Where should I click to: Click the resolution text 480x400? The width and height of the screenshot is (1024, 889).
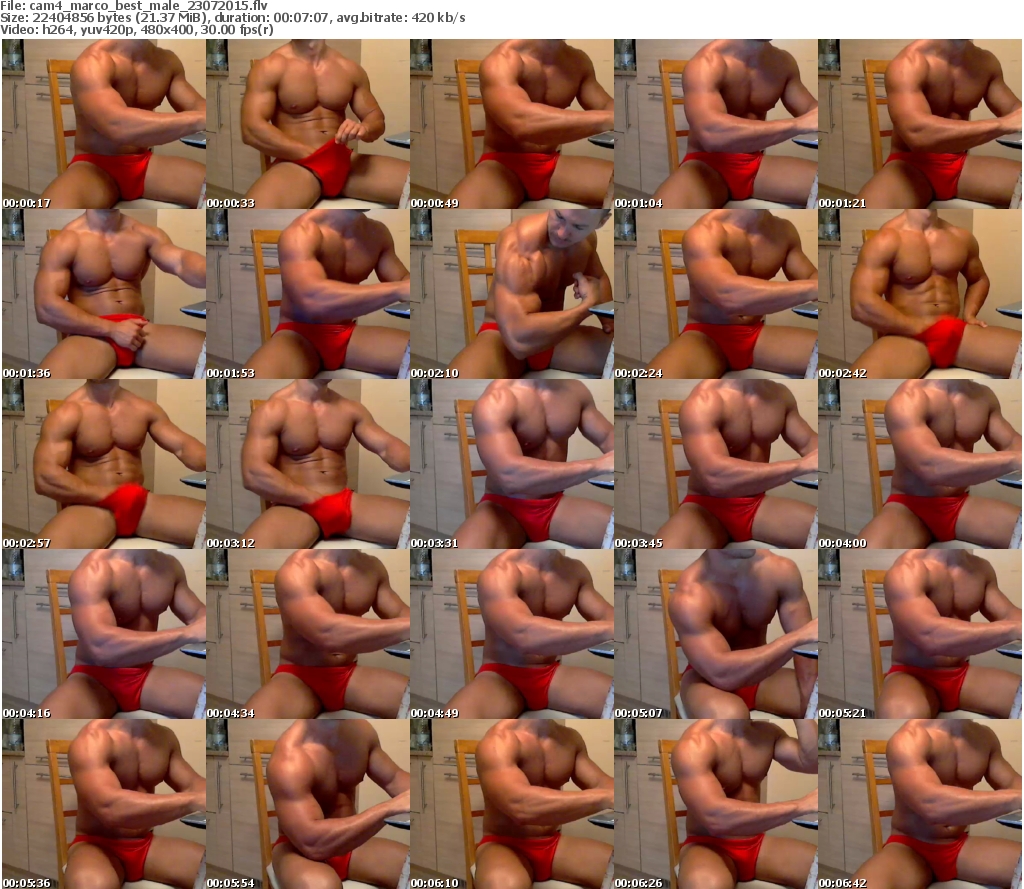click(168, 29)
